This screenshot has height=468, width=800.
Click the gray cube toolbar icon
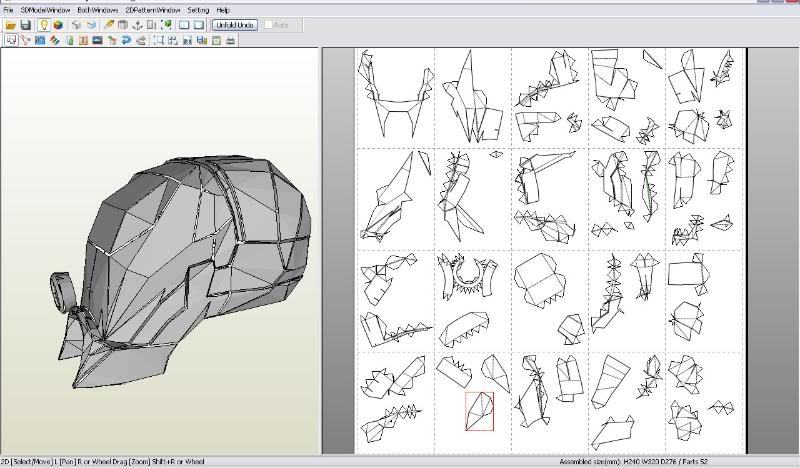pos(77,25)
